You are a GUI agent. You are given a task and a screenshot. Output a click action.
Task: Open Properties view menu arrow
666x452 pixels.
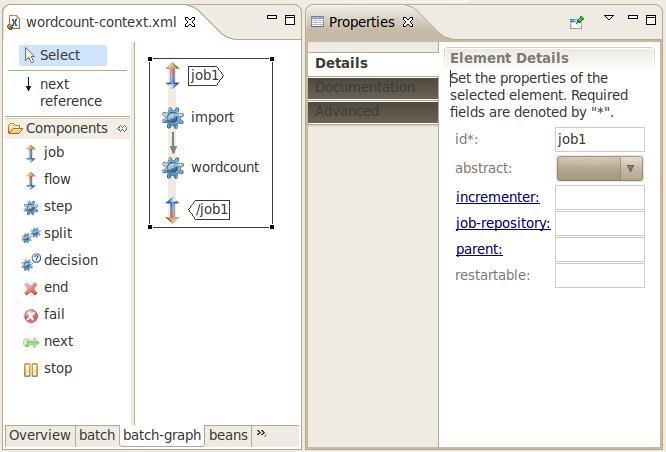(609, 20)
